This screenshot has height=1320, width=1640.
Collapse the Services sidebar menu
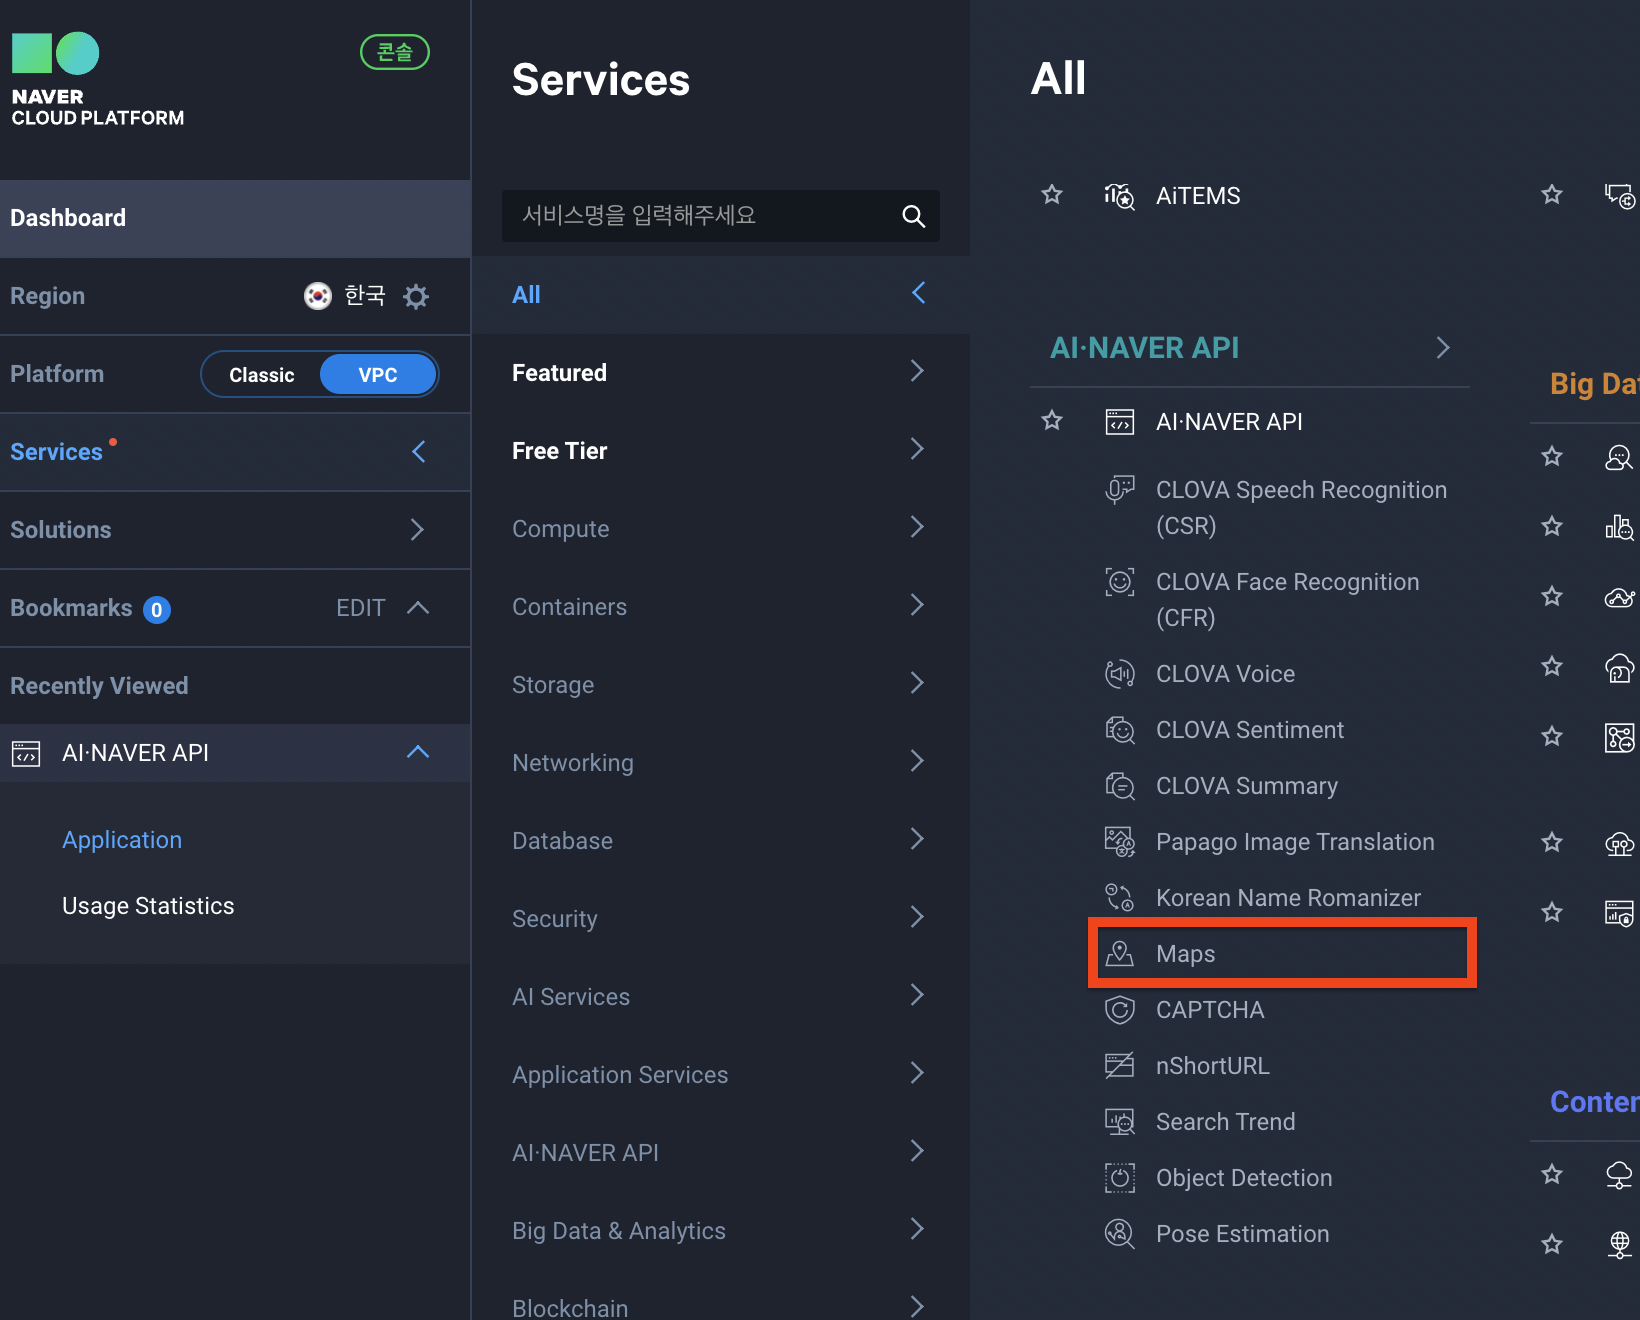[419, 452]
